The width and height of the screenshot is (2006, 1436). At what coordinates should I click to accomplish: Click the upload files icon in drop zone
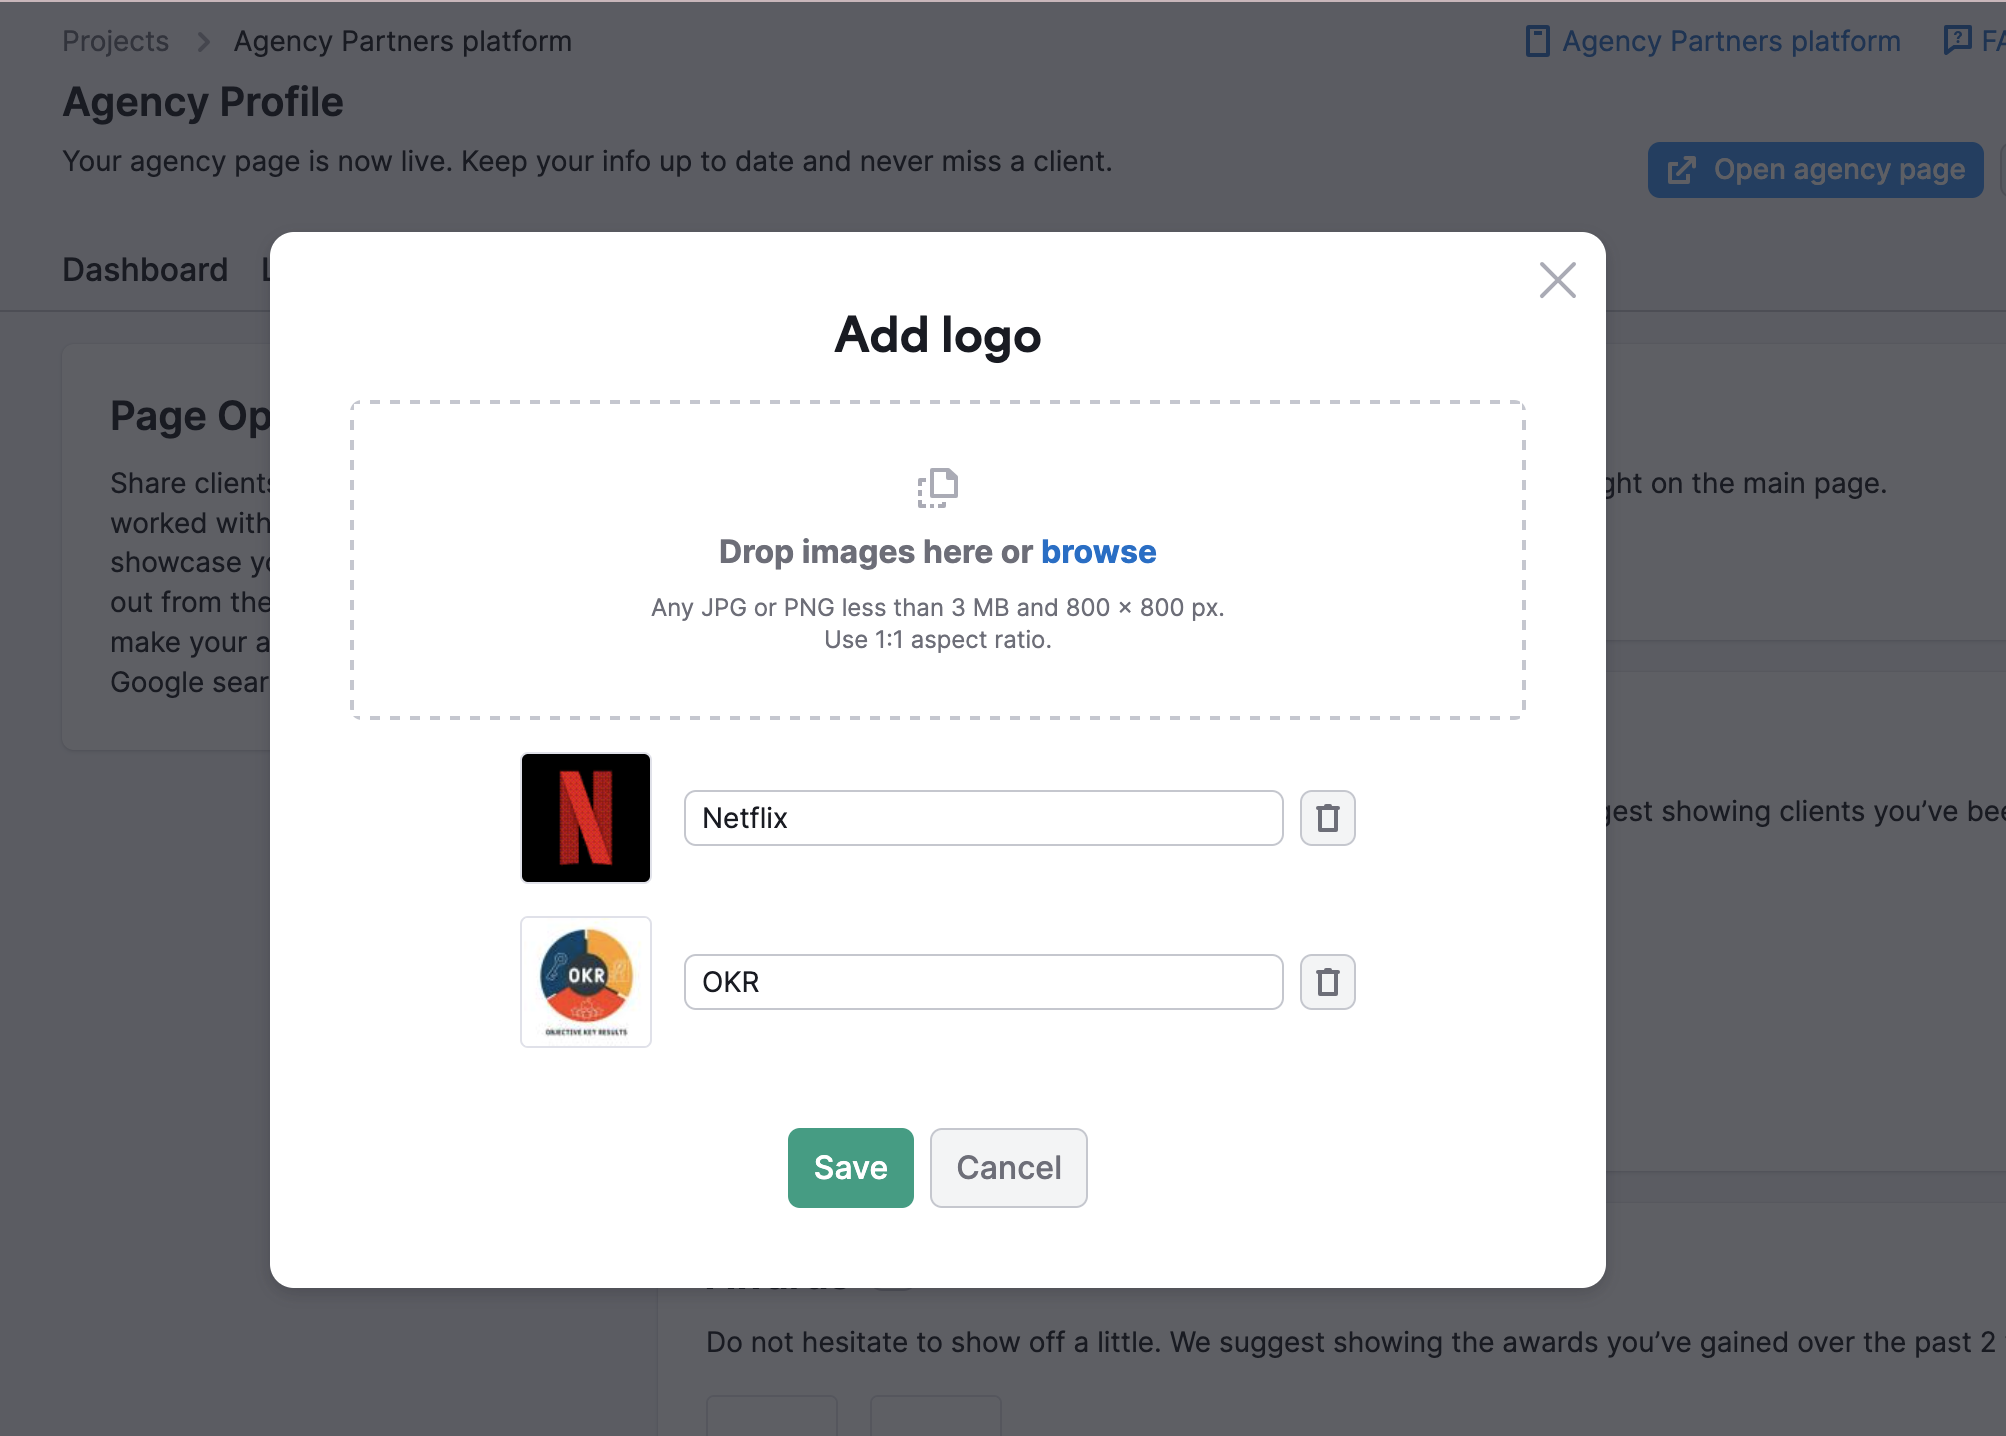938,488
